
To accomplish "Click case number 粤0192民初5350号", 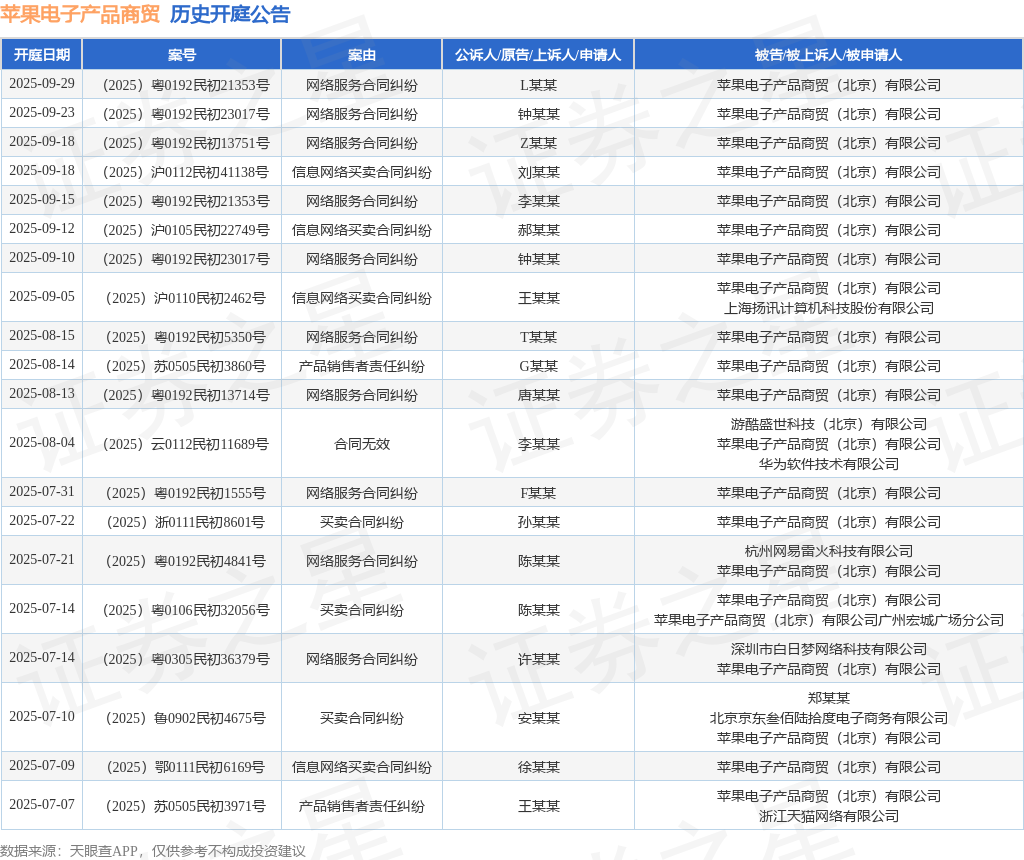I will [x=210, y=337].
